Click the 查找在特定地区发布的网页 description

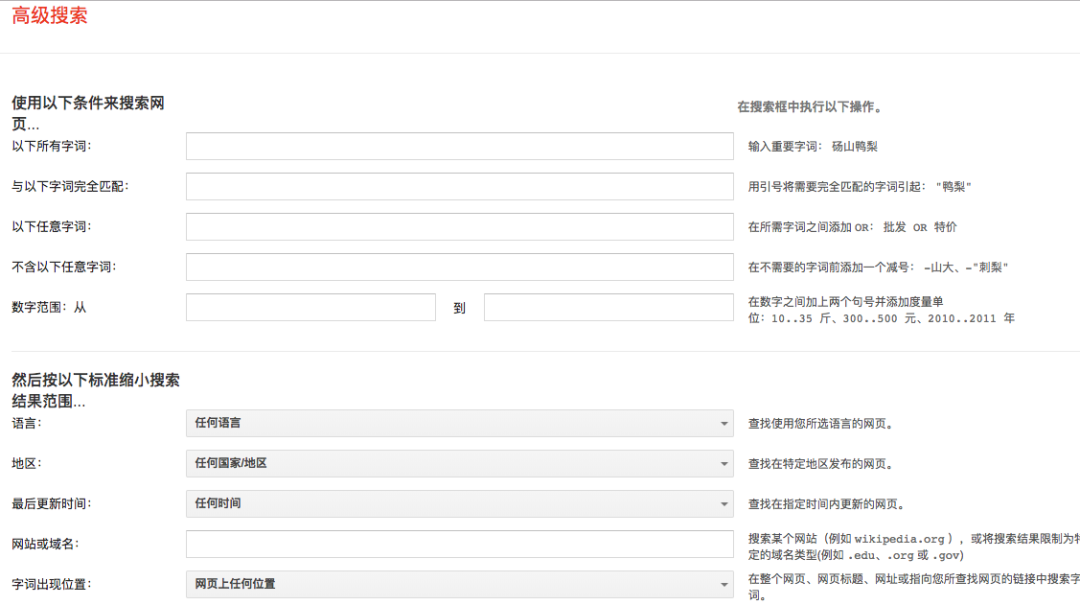pos(820,464)
